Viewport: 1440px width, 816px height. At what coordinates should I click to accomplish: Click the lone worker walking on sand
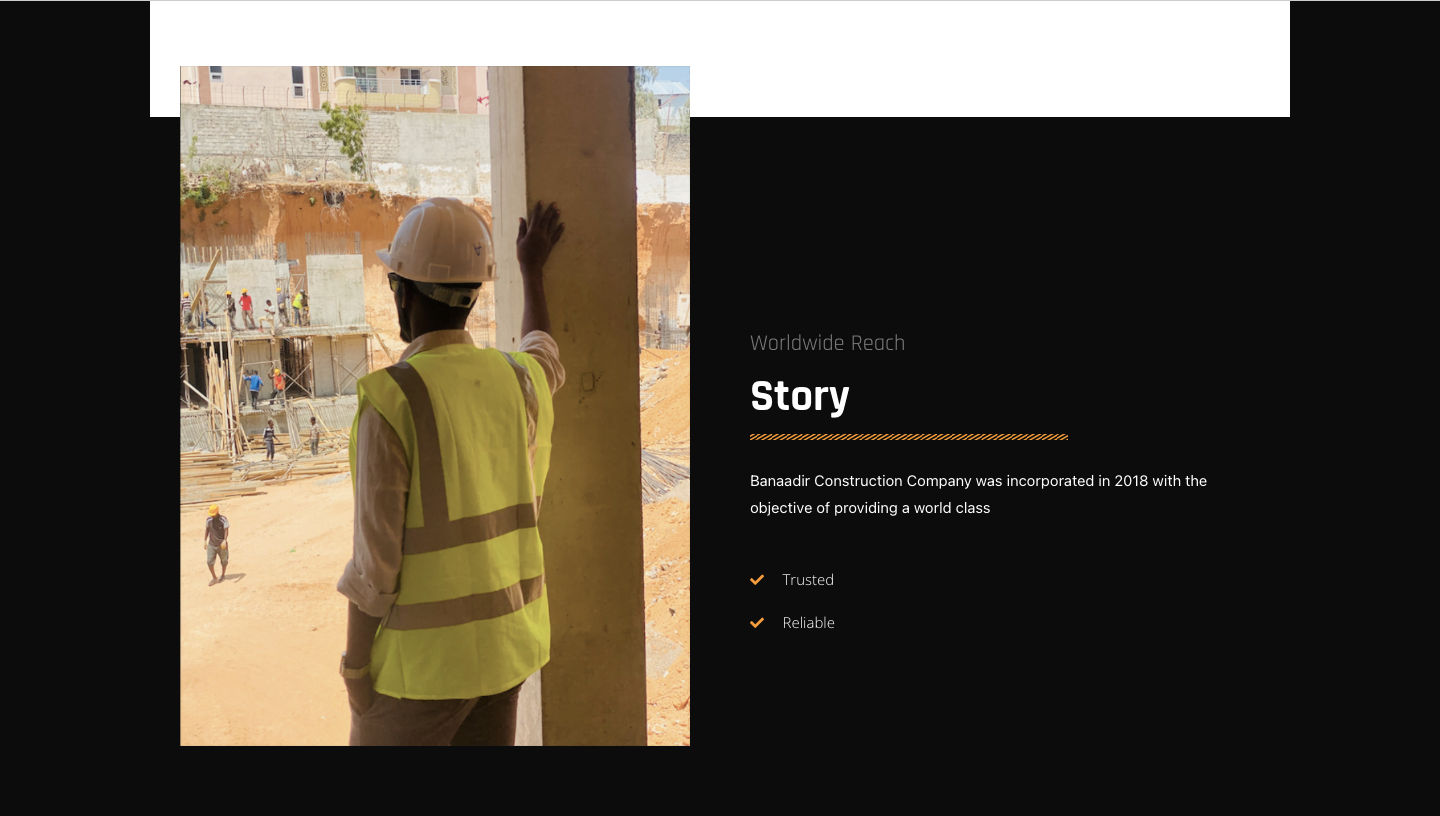216,543
